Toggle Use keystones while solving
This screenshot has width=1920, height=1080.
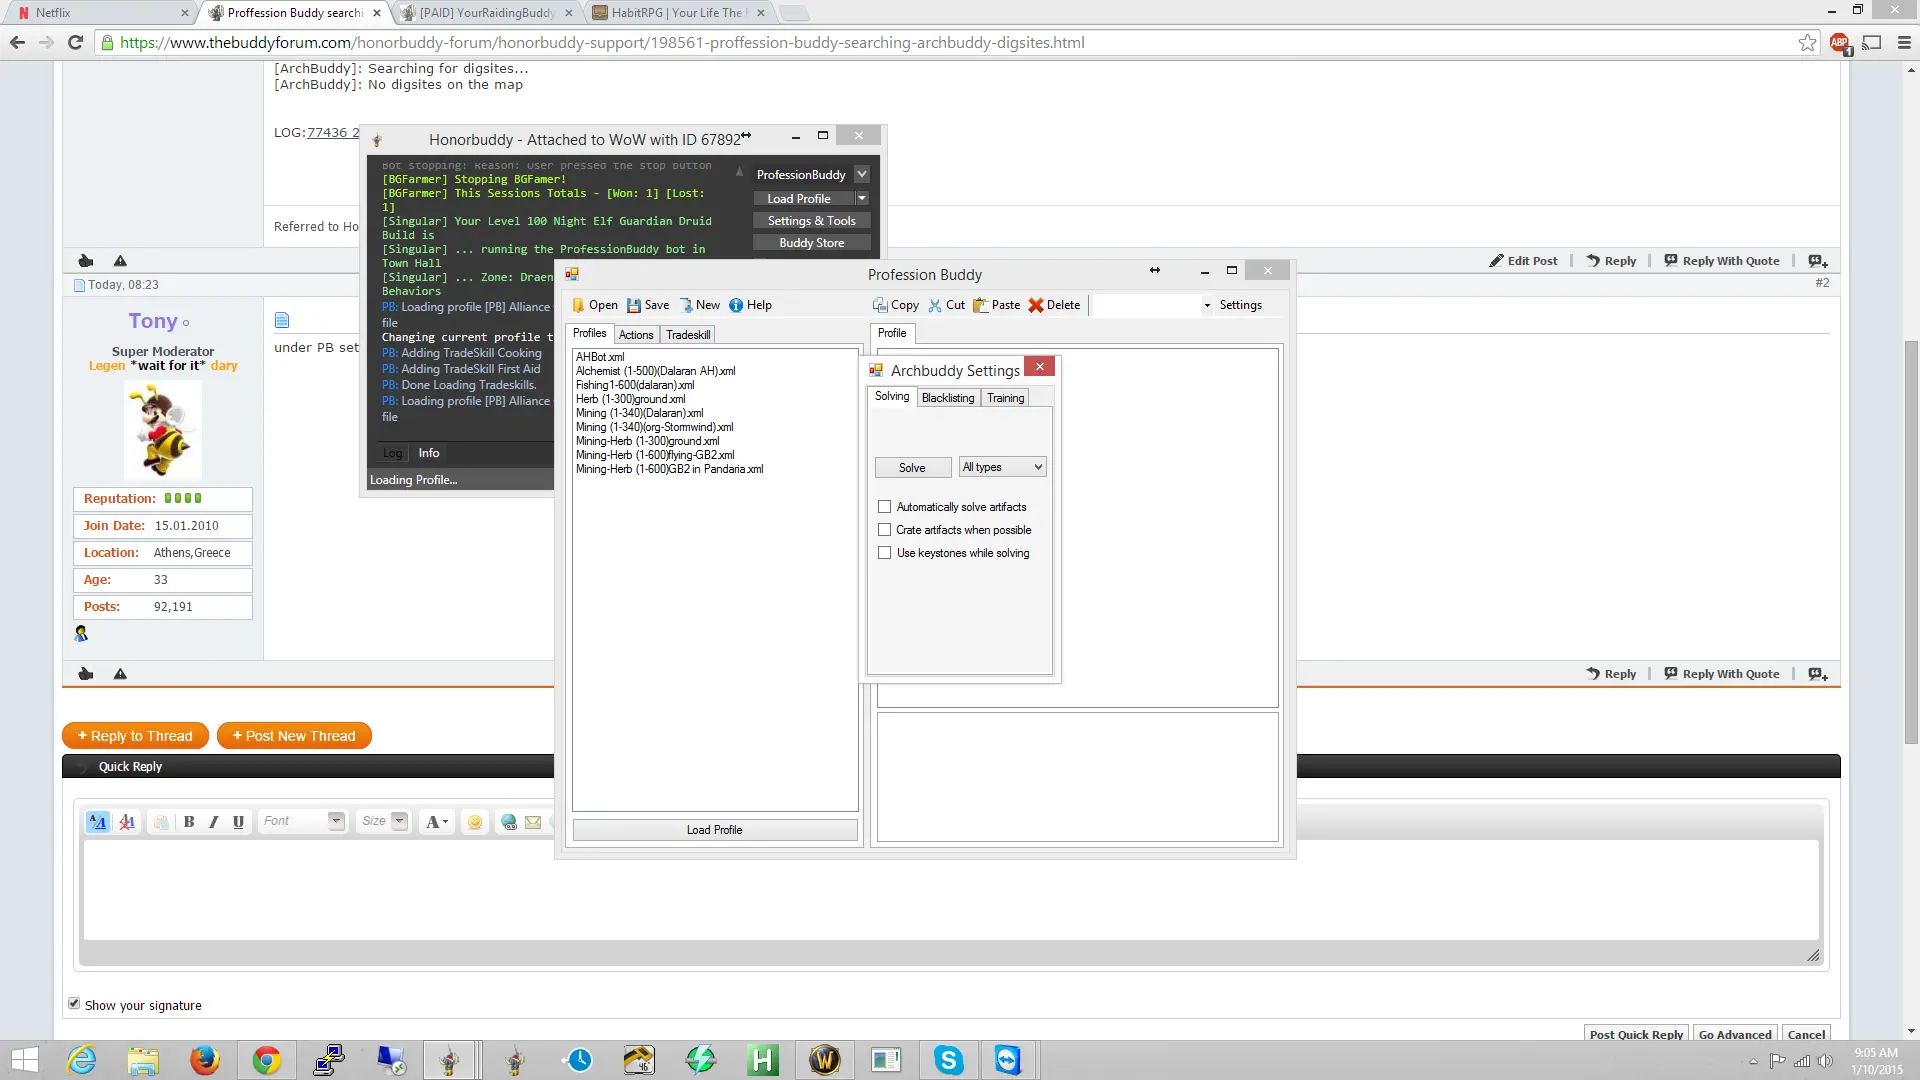pos(884,553)
